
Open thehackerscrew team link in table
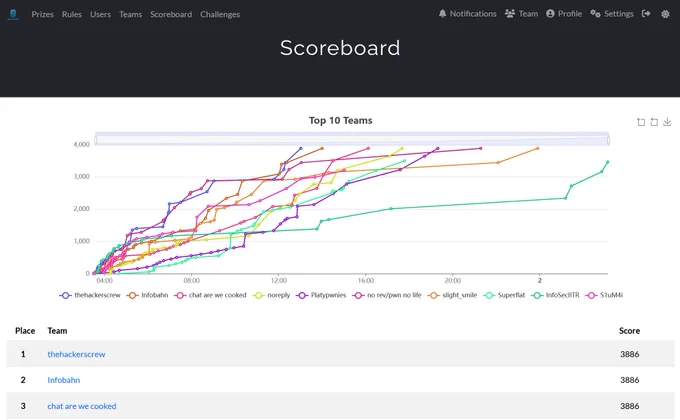click(x=76, y=354)
